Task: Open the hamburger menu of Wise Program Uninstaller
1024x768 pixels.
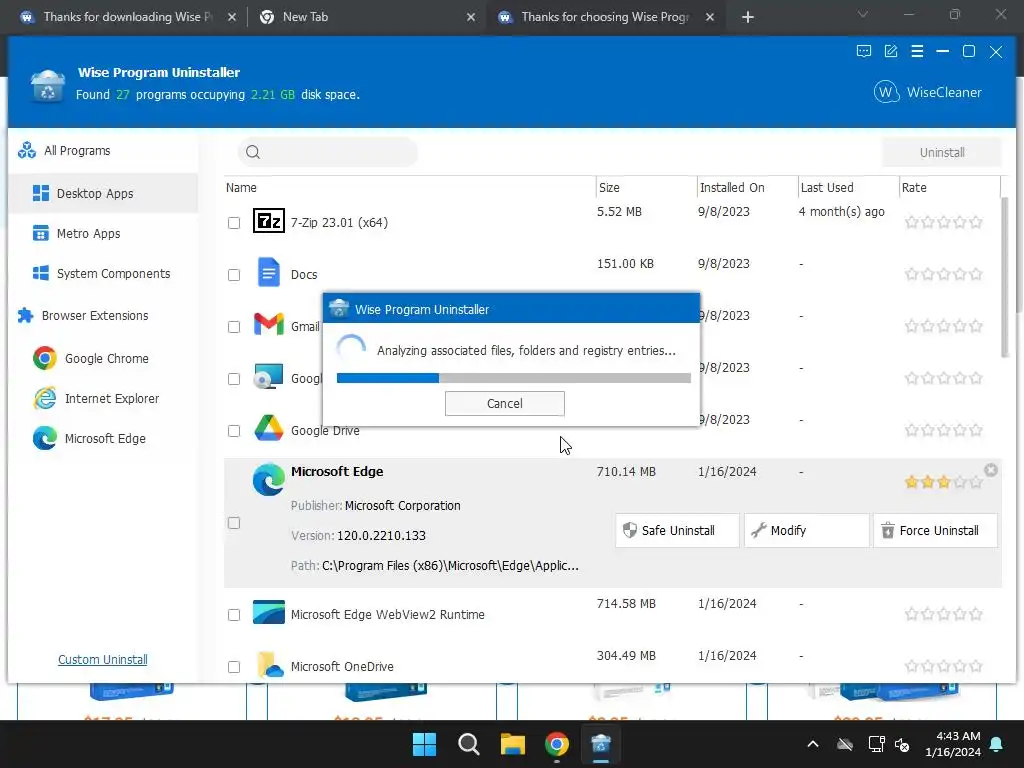Action: tap(917, 52)
